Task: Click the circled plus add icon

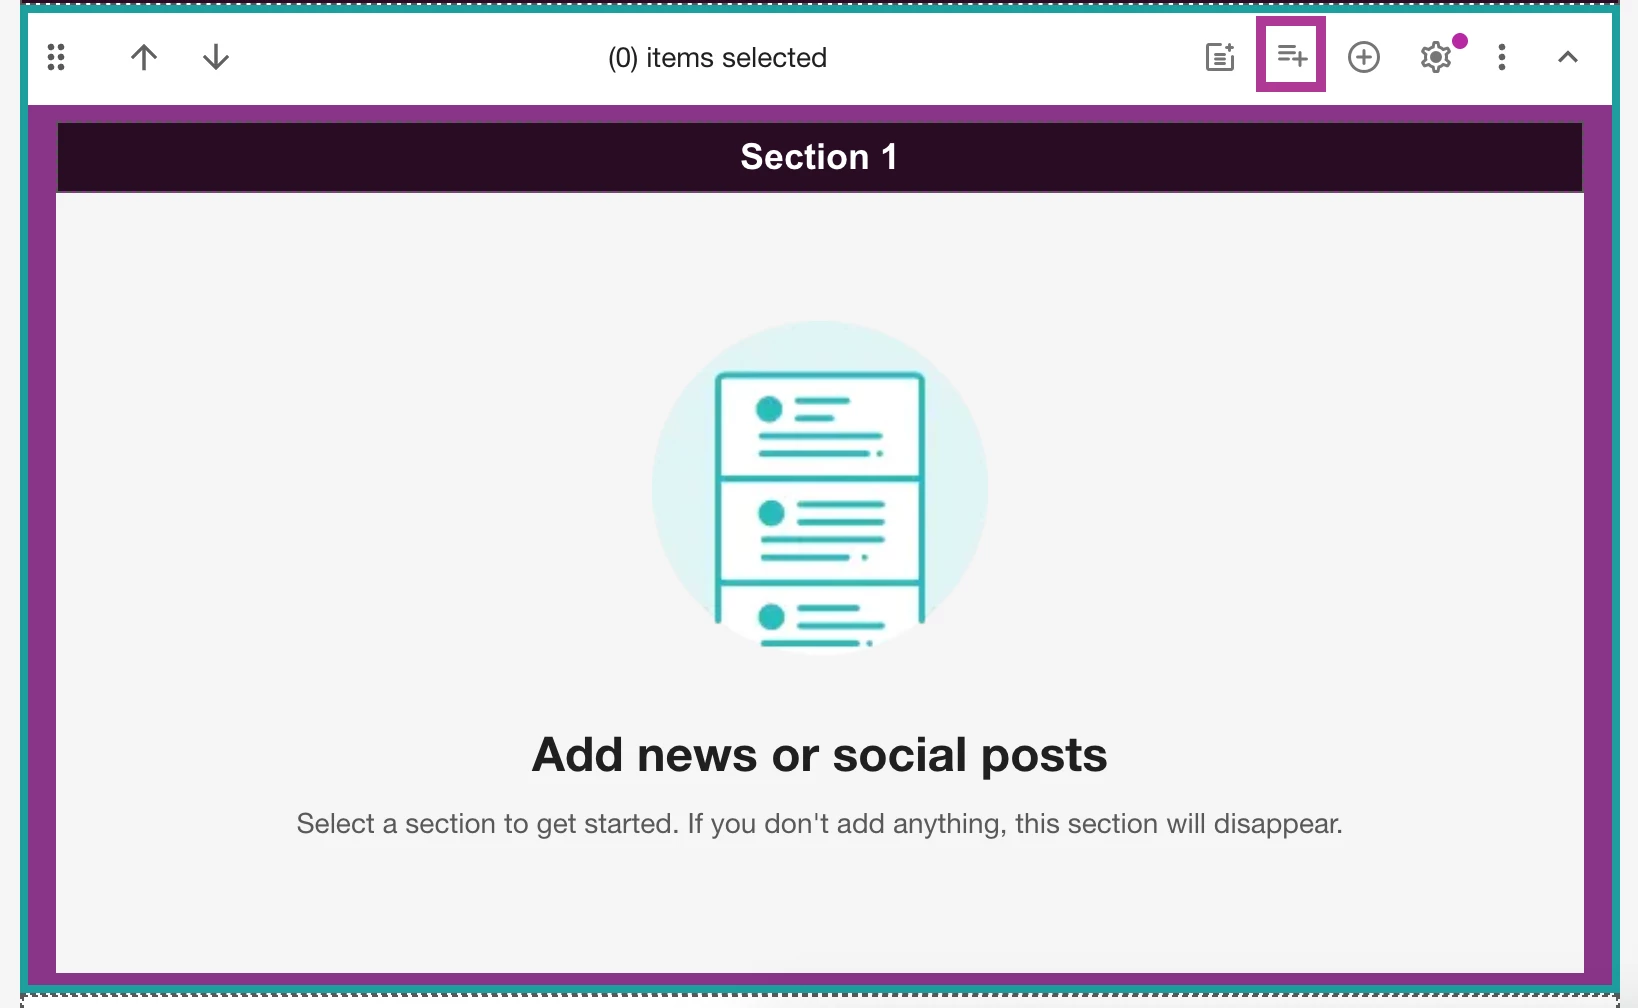Action: 1364,57
